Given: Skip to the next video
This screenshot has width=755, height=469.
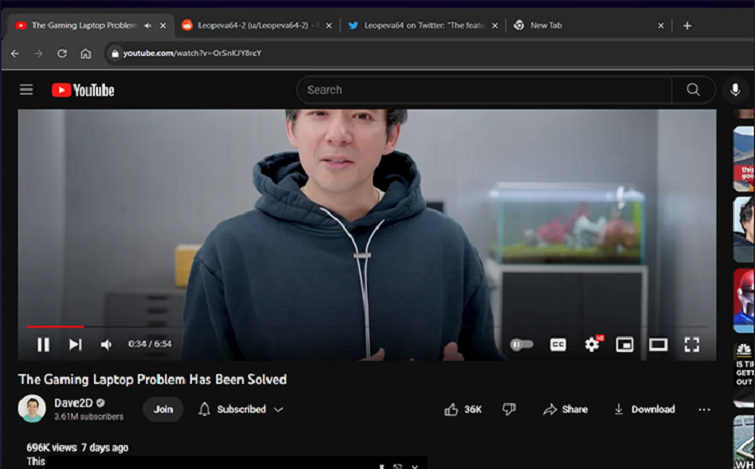Looking at the screenshot, I should [x=75, y=344].
